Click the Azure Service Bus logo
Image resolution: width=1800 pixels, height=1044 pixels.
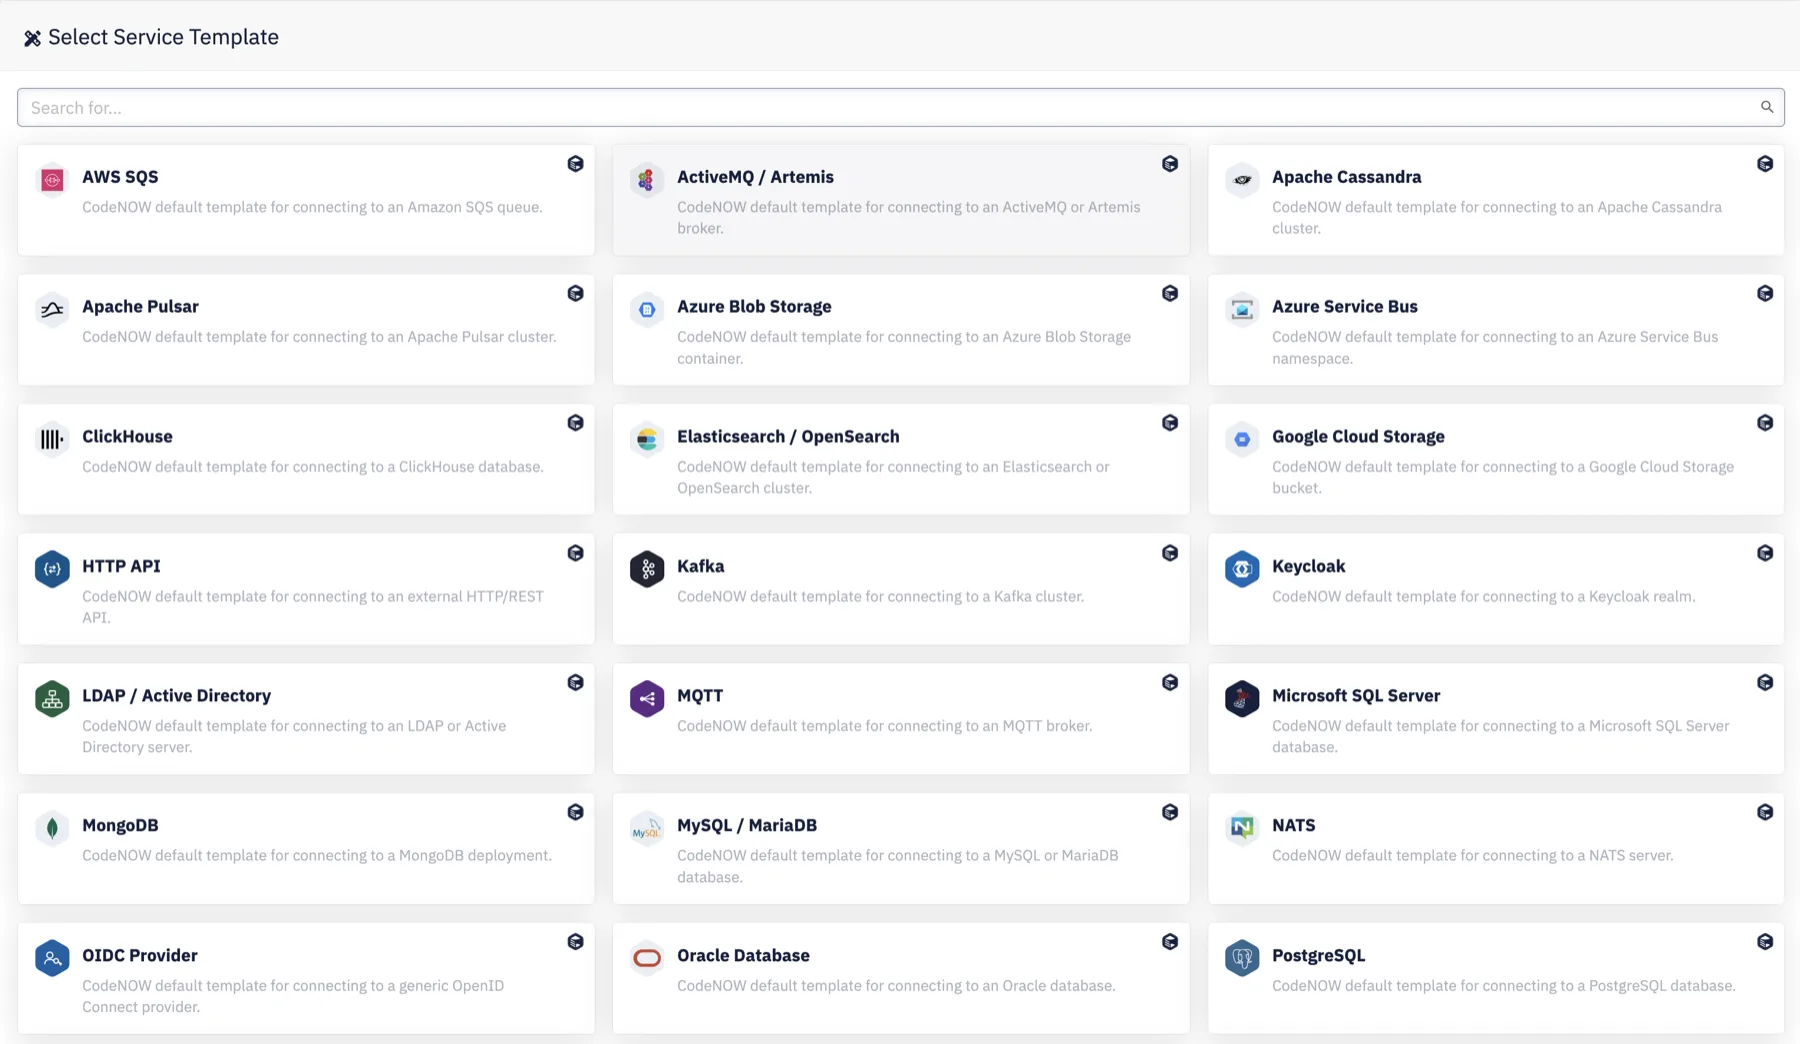point(1242,309)
